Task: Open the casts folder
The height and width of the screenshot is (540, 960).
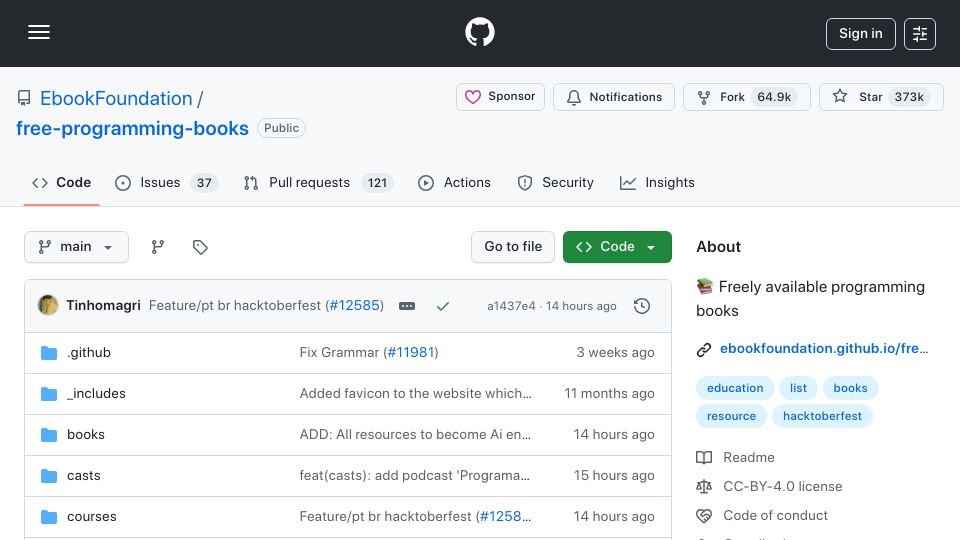Action: coord(84,476)
